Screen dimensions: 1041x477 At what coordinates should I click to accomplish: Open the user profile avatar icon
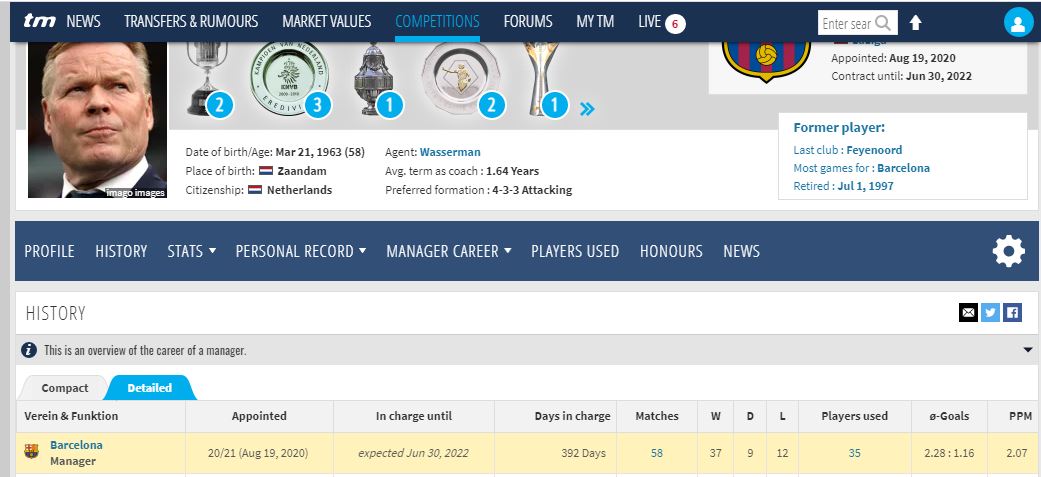click(1018, 23)
